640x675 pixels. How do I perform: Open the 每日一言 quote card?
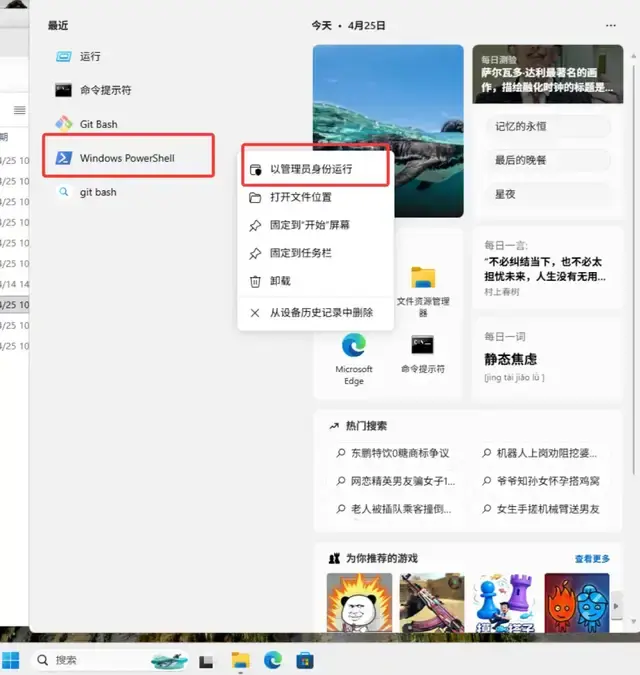coord(547,268)
